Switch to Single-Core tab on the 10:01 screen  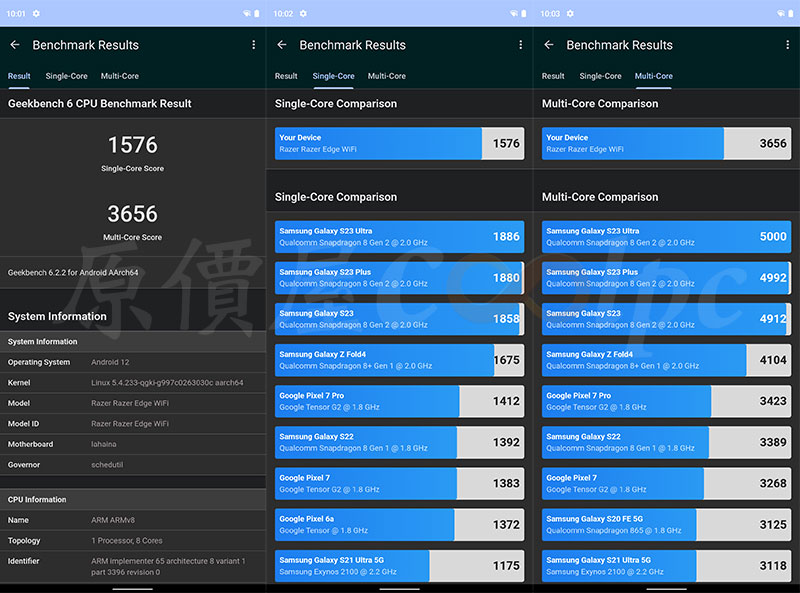click(66, 76)
